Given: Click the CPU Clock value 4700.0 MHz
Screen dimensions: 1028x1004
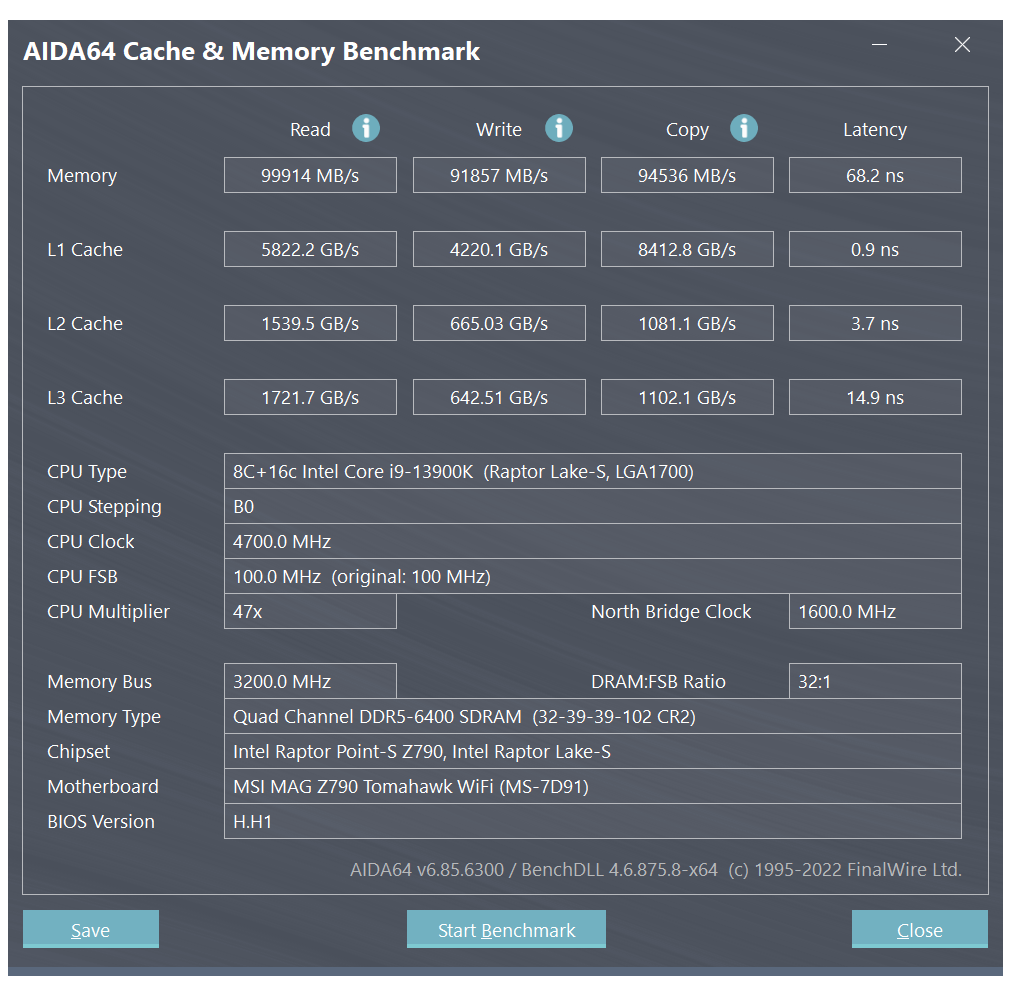Looking at the screenshot, I should [593, 541].
